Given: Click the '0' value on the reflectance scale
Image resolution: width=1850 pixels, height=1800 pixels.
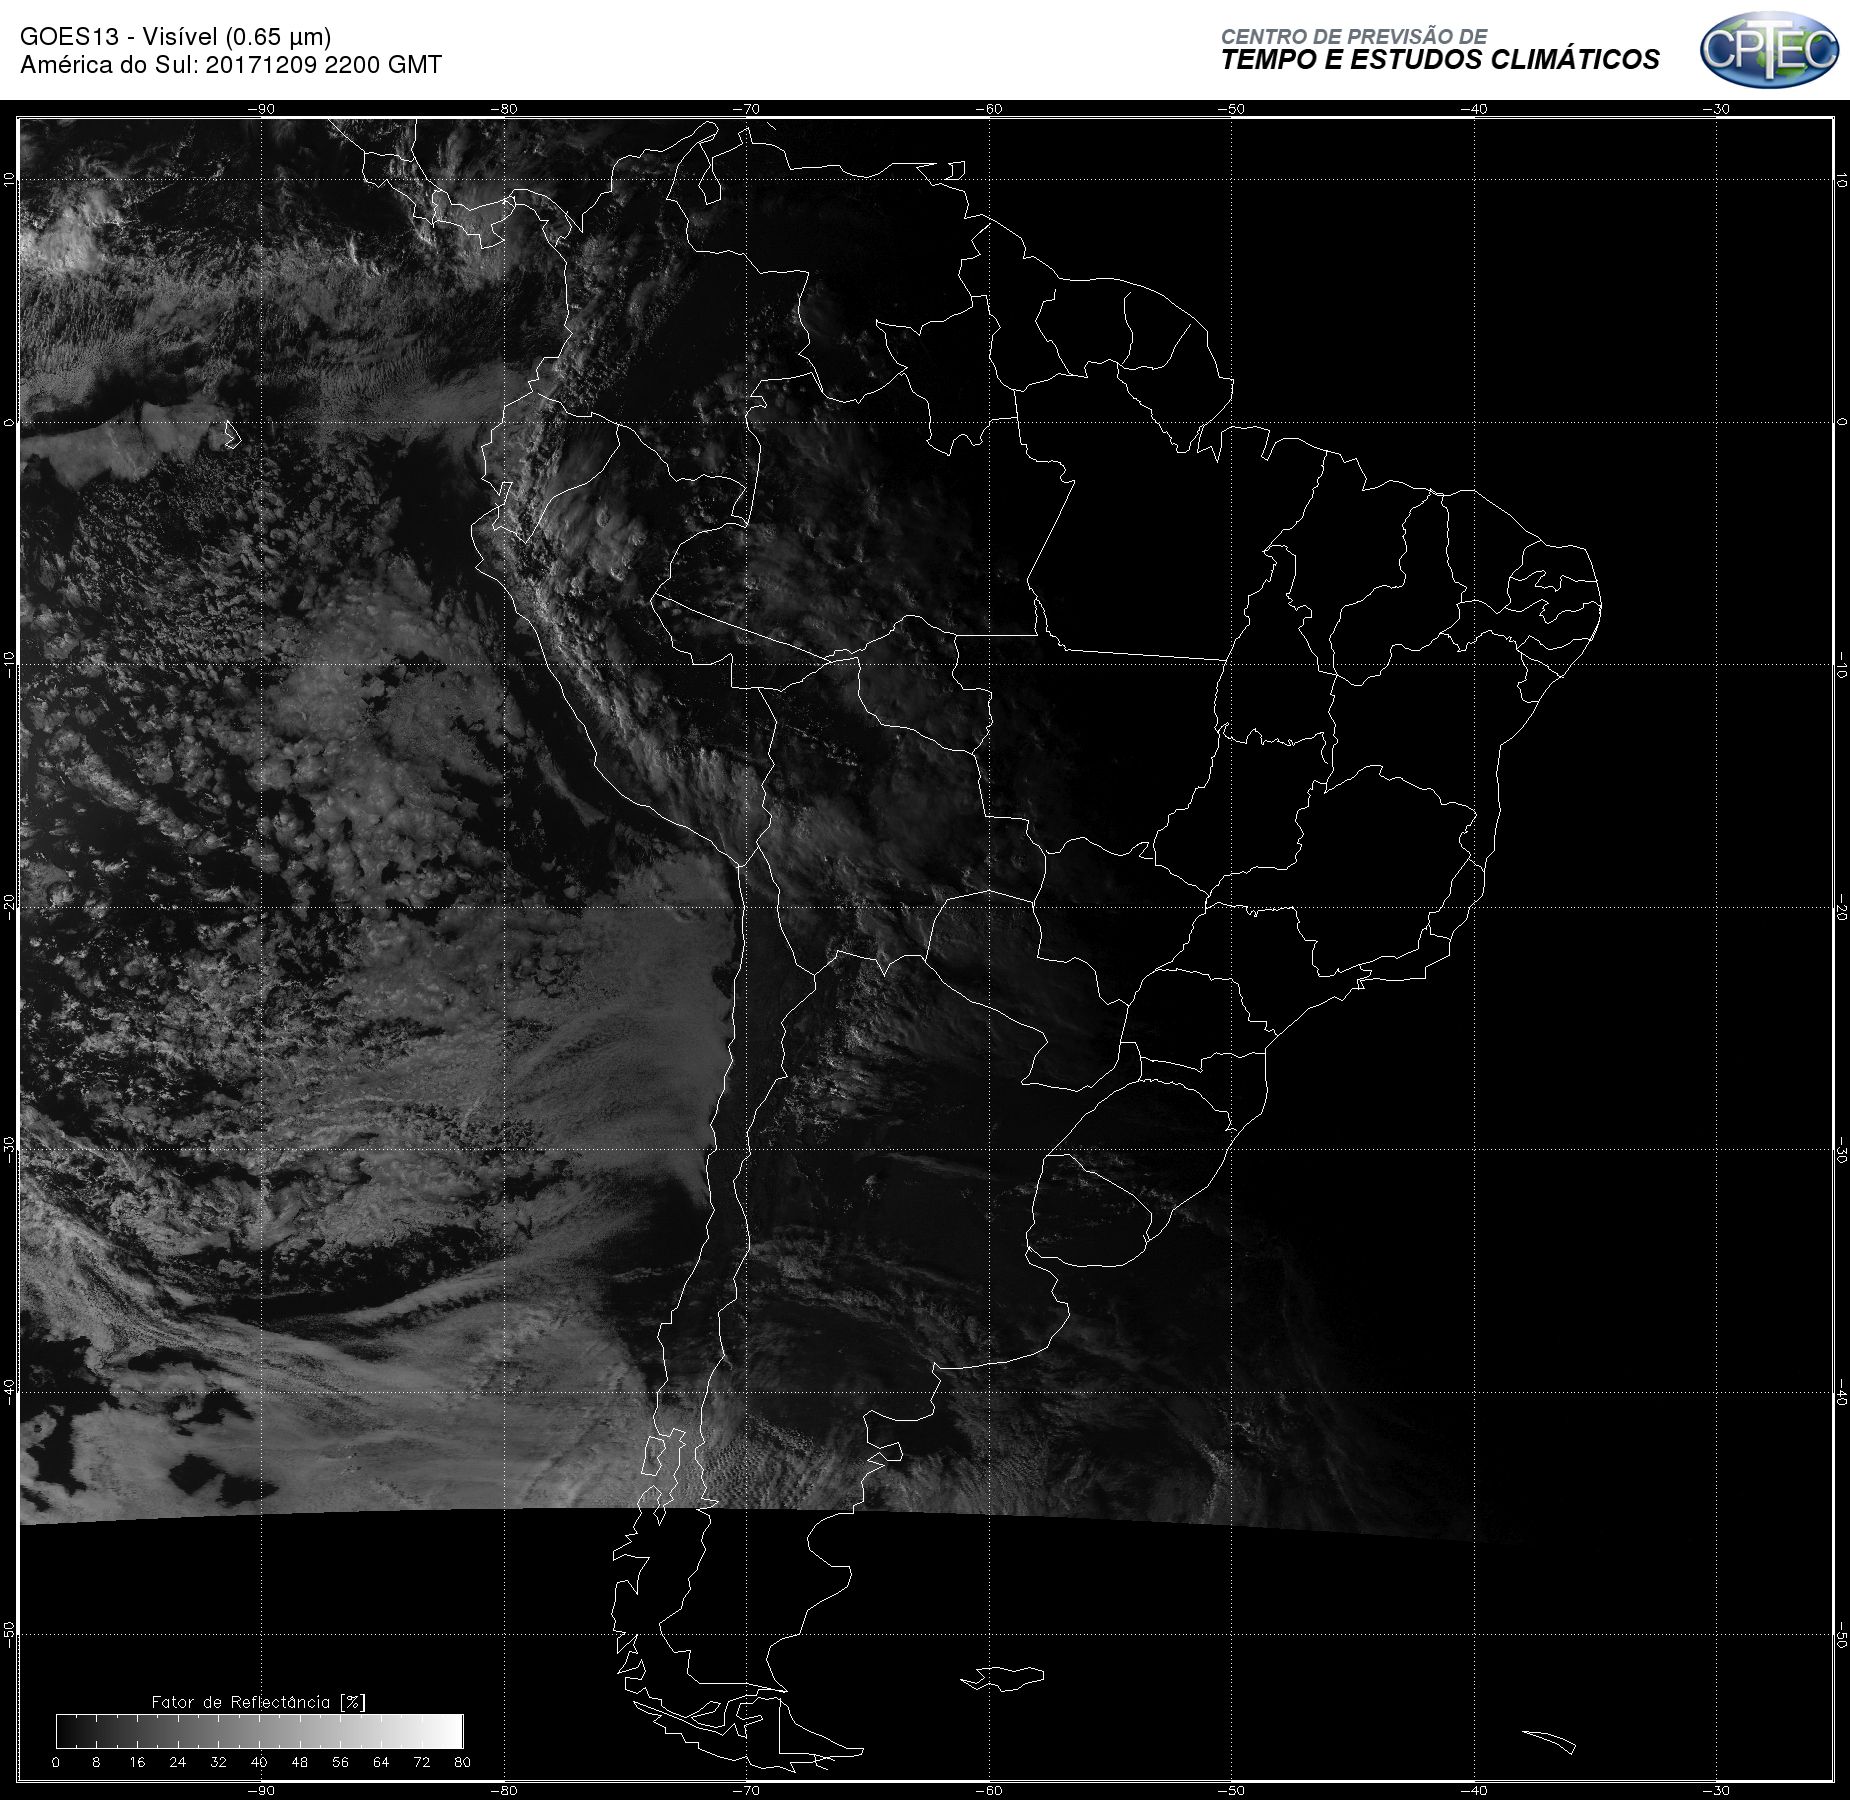Looking at the screenshot, I should coord(56,1762).
